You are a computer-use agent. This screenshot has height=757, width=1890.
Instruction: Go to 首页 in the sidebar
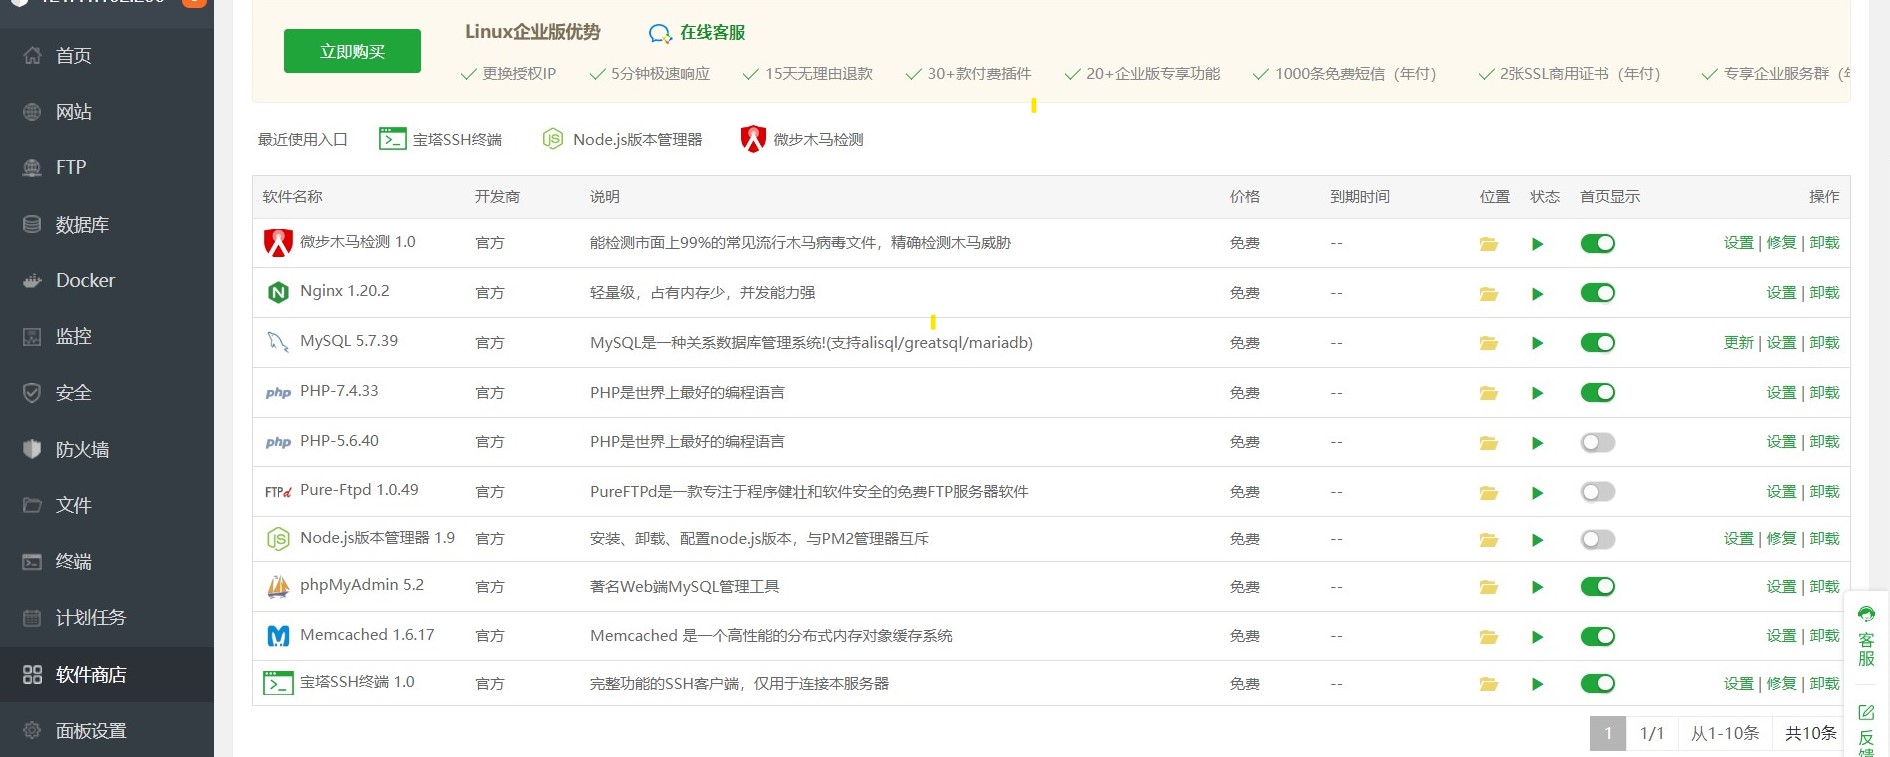(107, 56)
